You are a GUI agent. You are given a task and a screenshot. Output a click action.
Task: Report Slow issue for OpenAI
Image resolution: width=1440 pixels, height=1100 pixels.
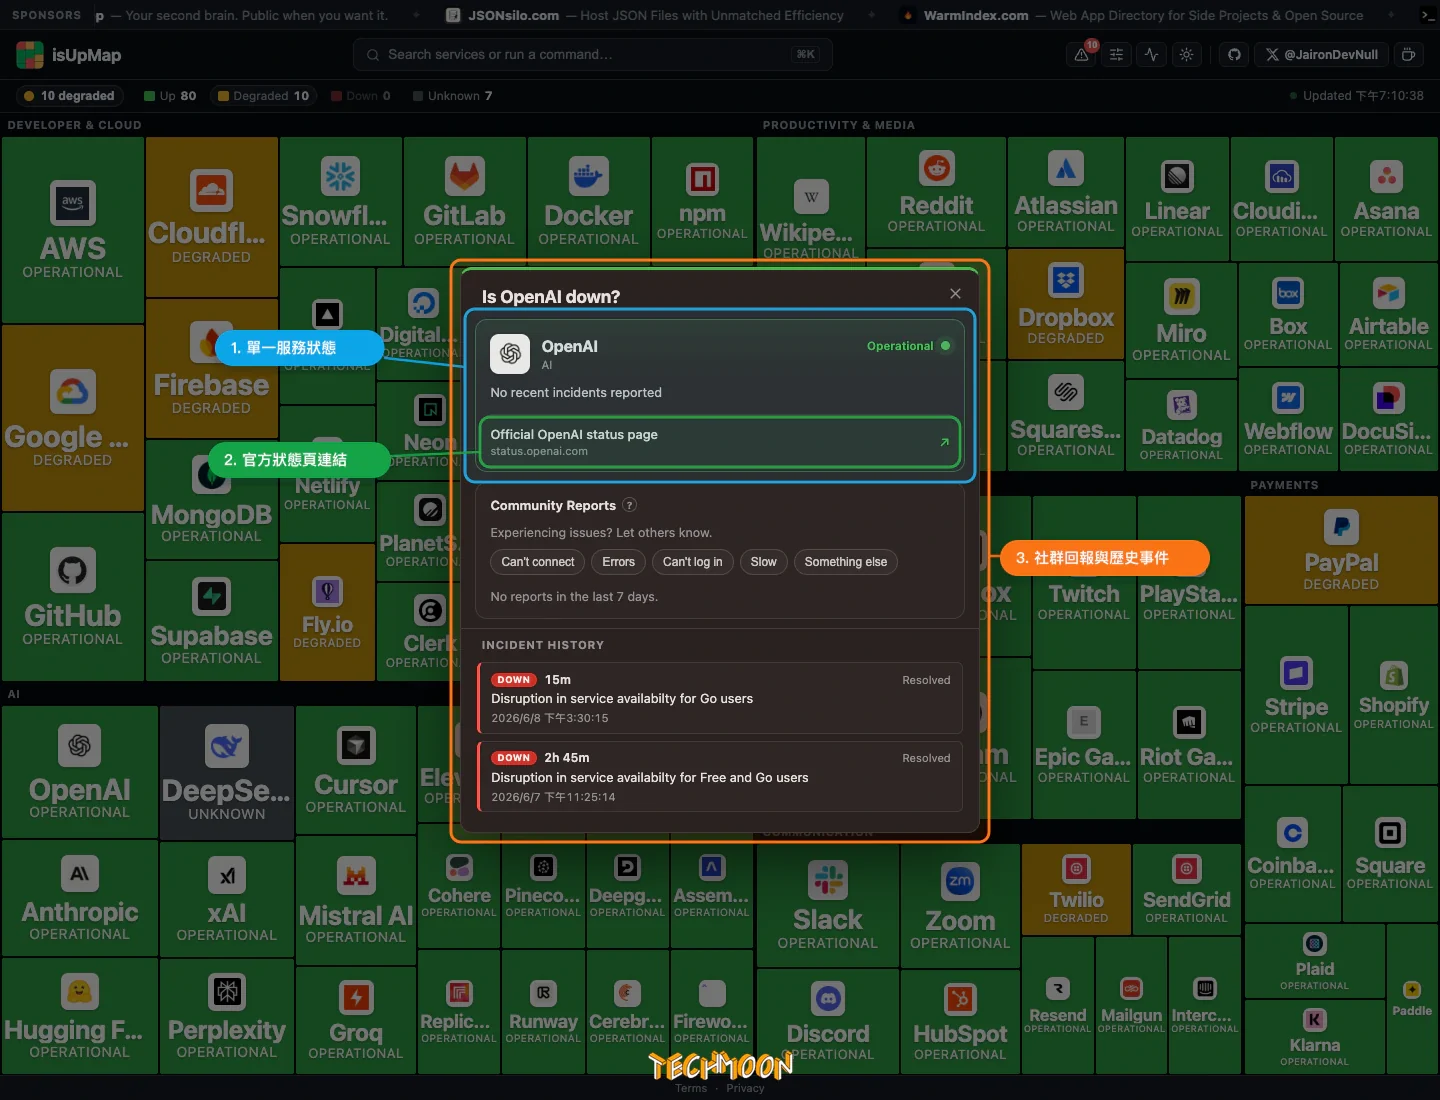coord(764,562)
